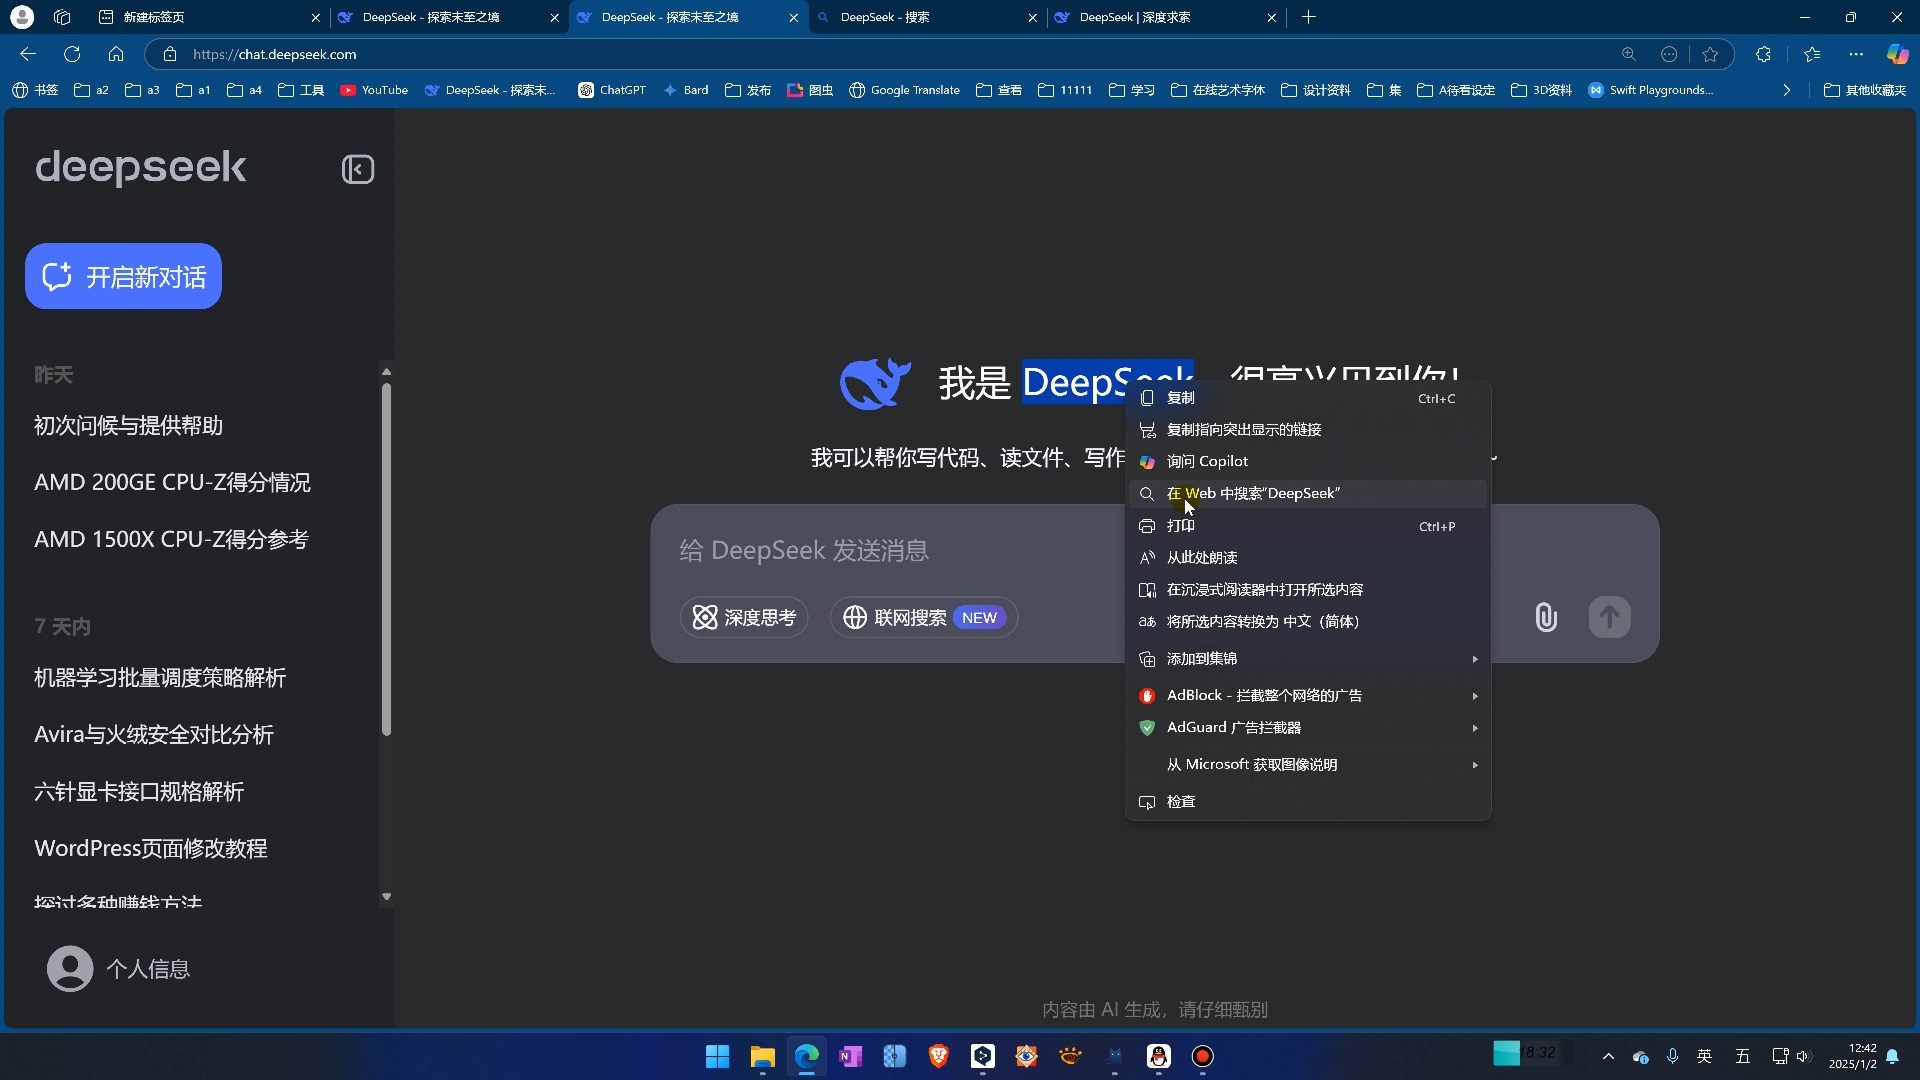Open 工具 bookmarks folder

tap(301, 90)
